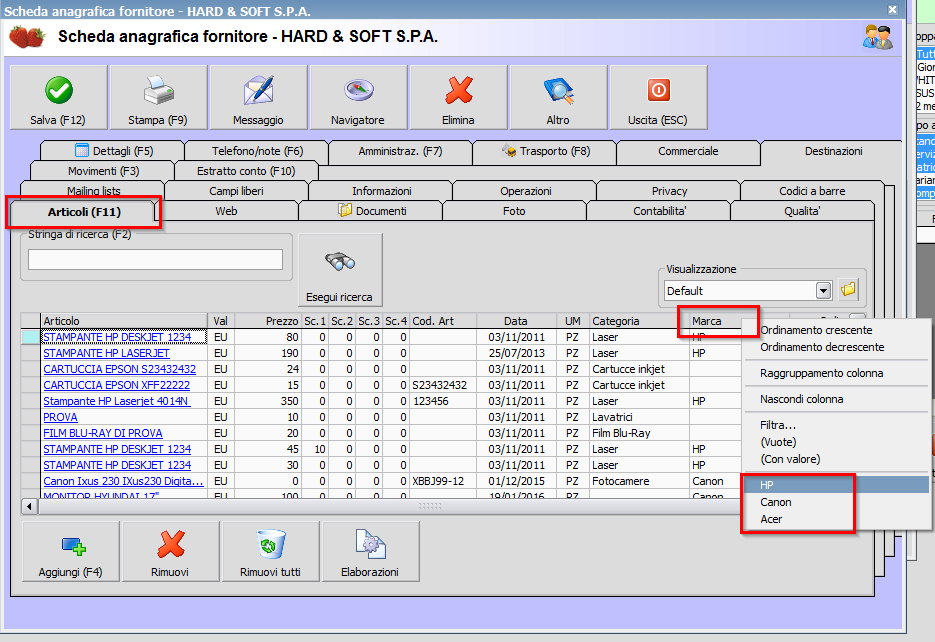Open the Movimenti (F3) tab
Viewport: 935px width, 642px height.
[x=103, y=171]
